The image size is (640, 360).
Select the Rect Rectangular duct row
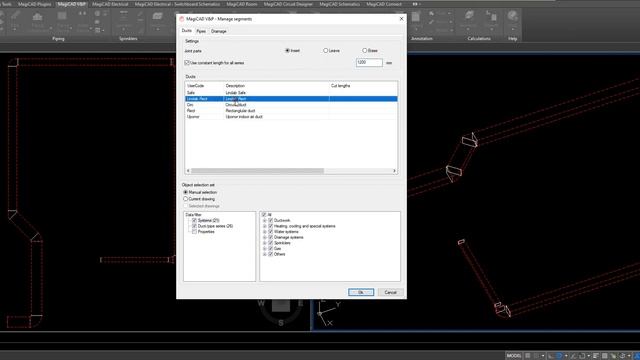pyautogui.click(x=291, y=111)
